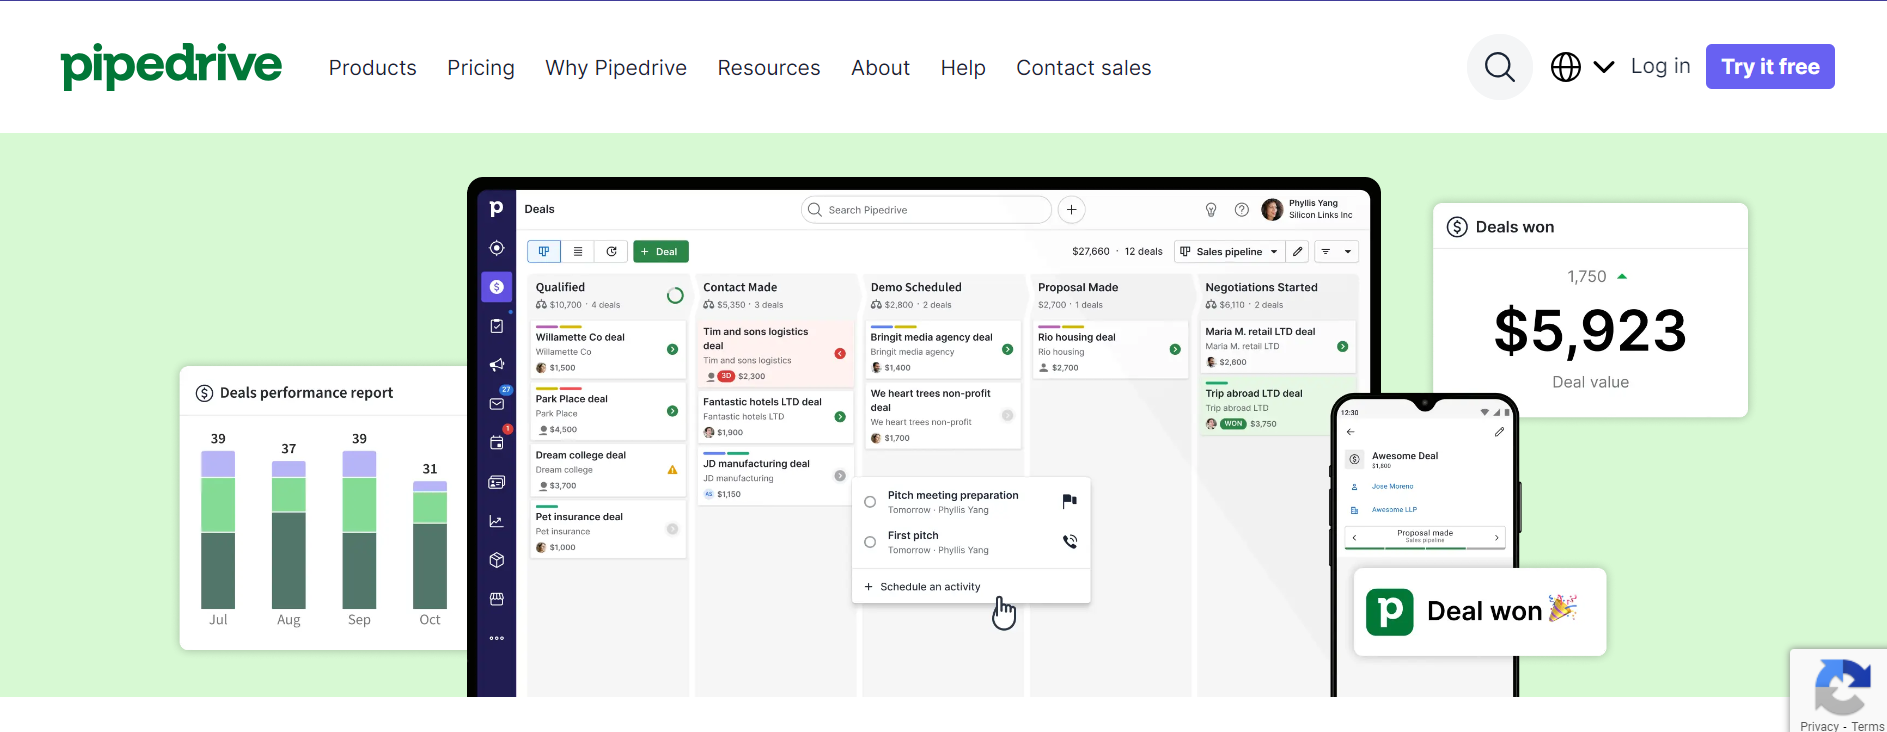The width and height of the screenshot is (1887, 732).
Task: Open the Insights chart icon in sidebar
Action: coord(496,521)
